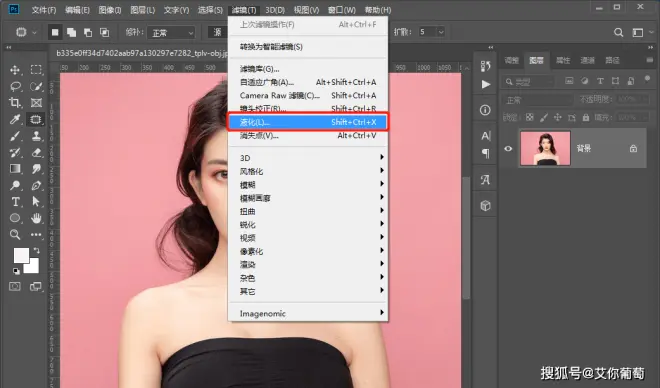Reset default foreground and background colors

coord(16,271)
